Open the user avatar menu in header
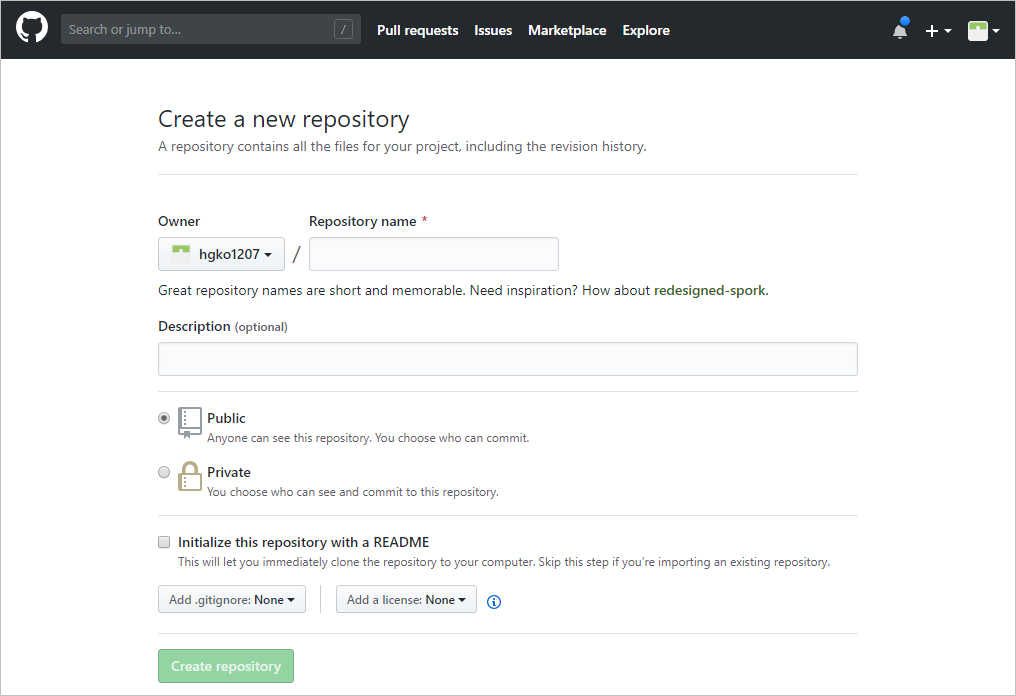The width and height of the screenshot is (1016, 696). click(x=983, y=30)
